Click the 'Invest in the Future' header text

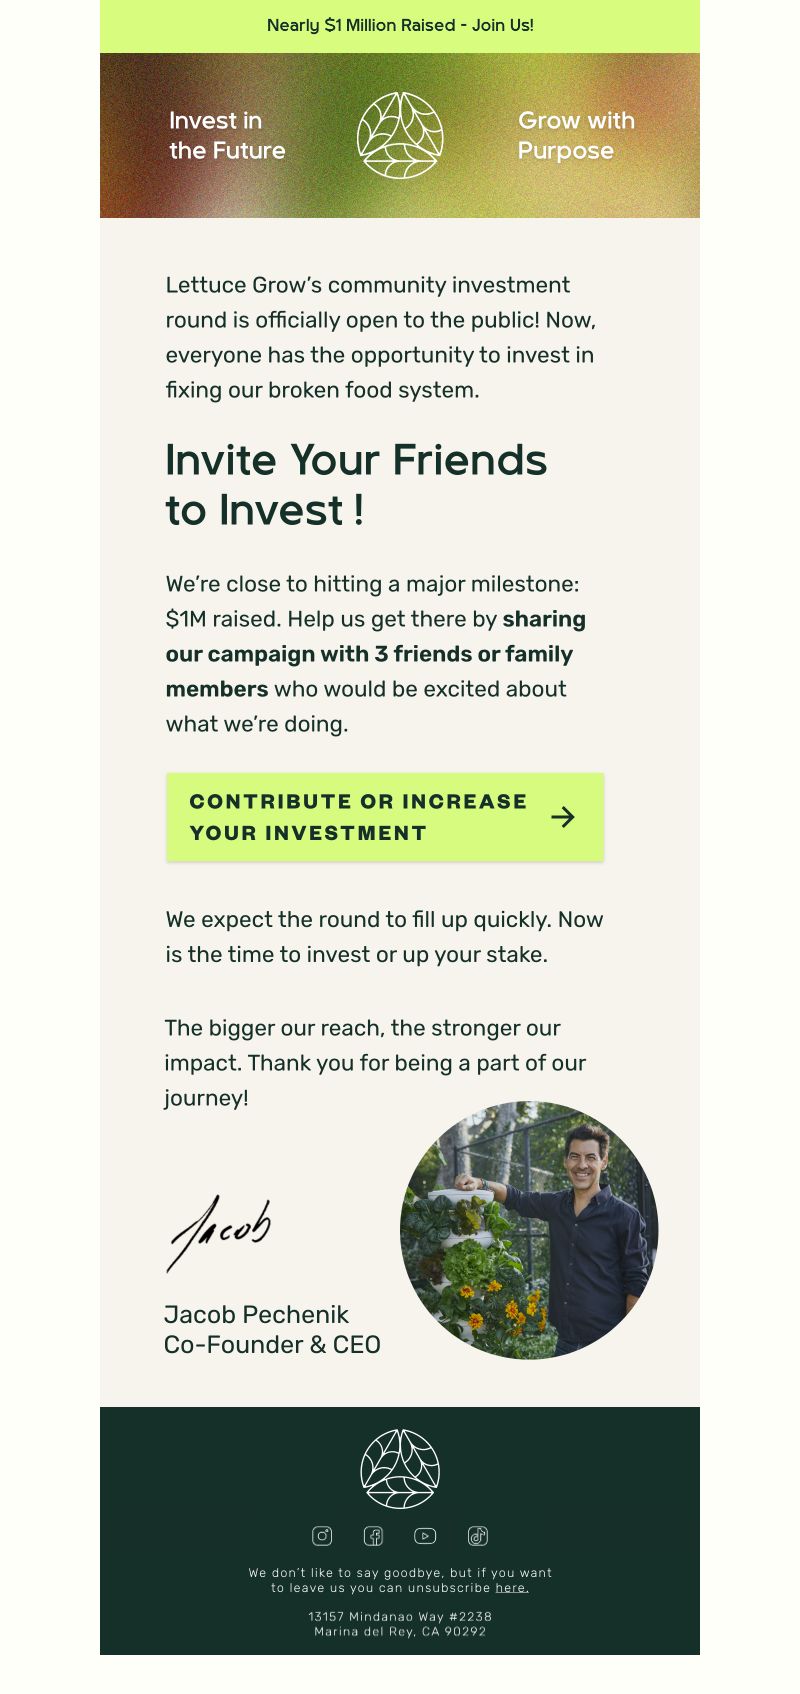click(227, 135)
